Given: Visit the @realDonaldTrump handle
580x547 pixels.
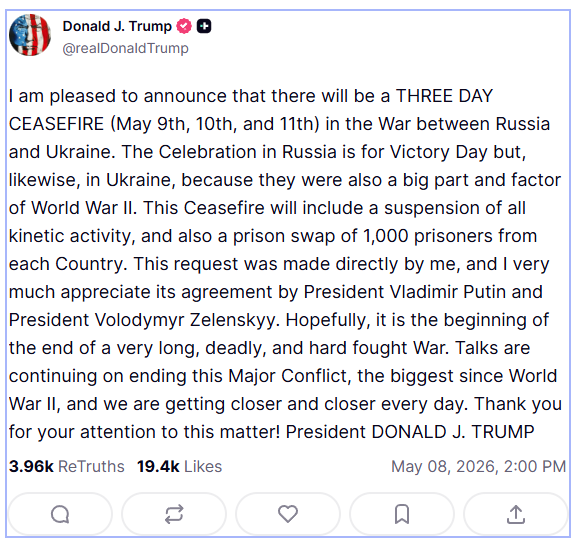Looking at the screenshot, I should click(x=125, y=48).
